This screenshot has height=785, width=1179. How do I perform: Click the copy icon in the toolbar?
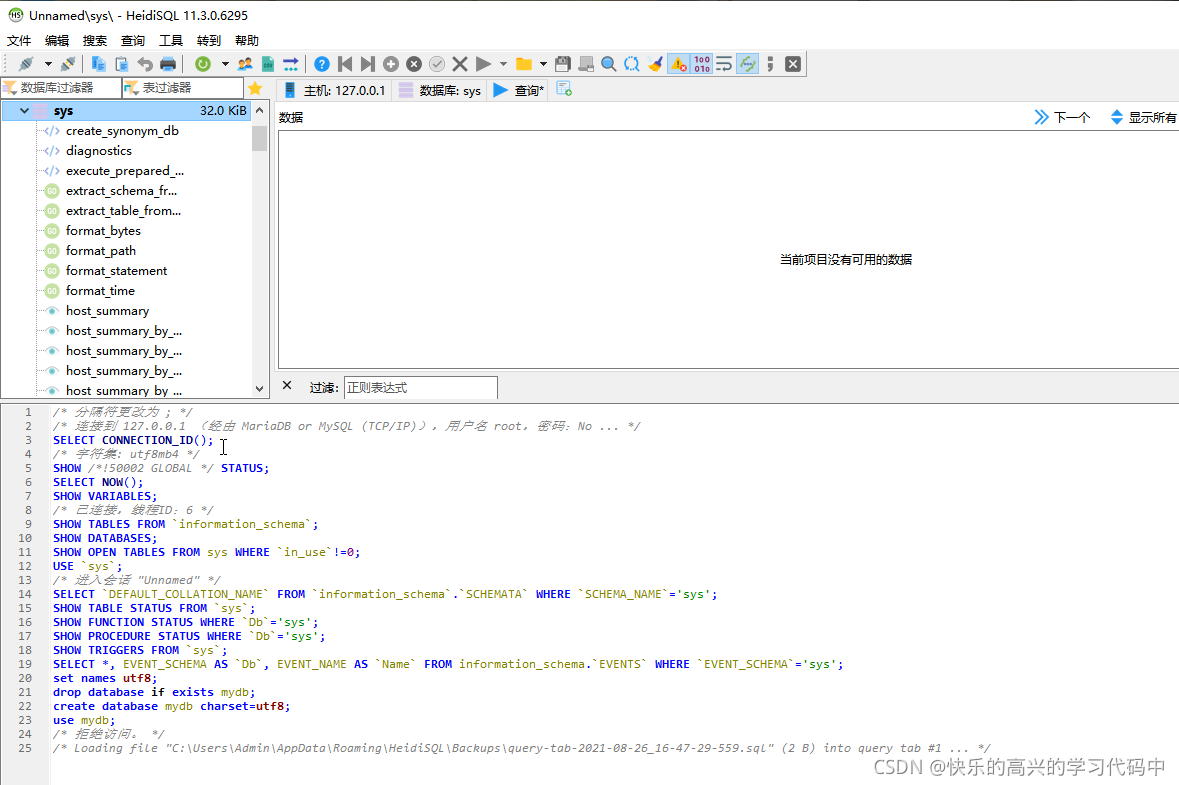pos(99,64)
